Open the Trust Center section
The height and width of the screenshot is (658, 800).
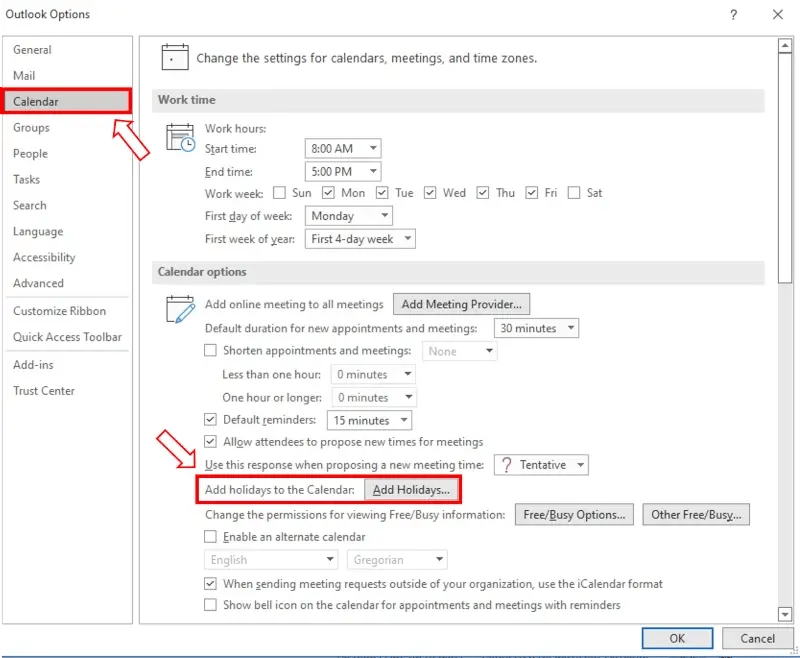[44, 390]
